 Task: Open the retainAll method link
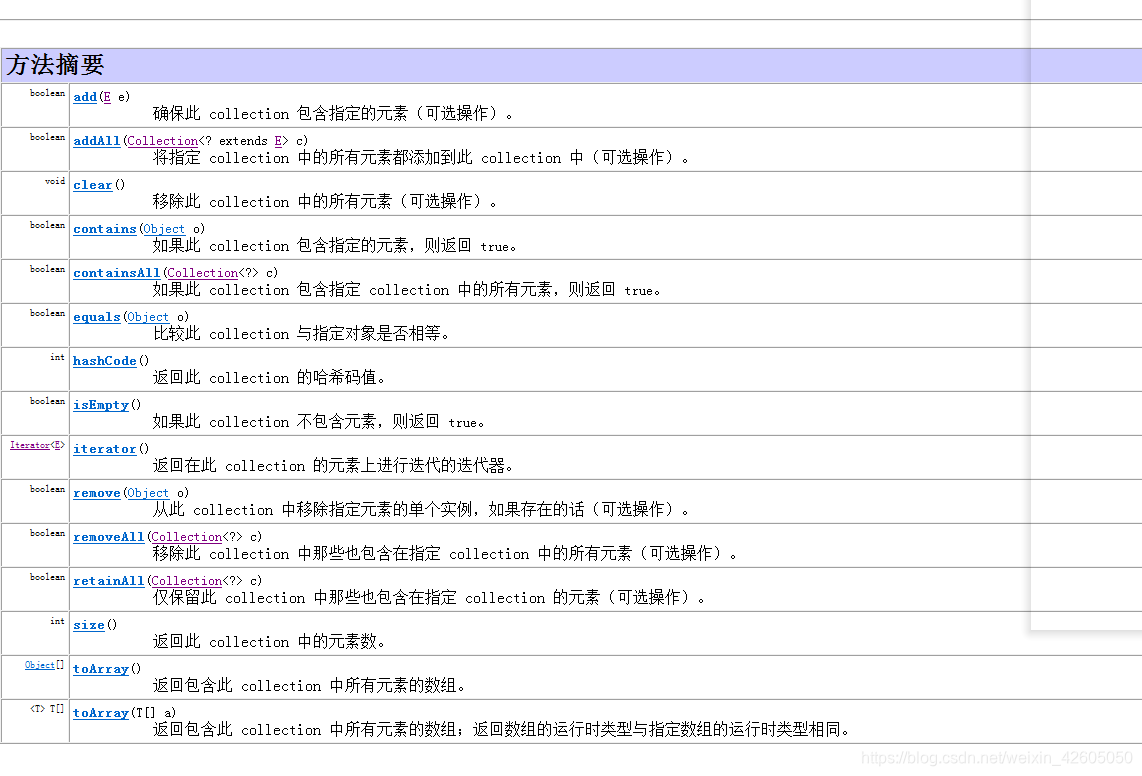109,581
